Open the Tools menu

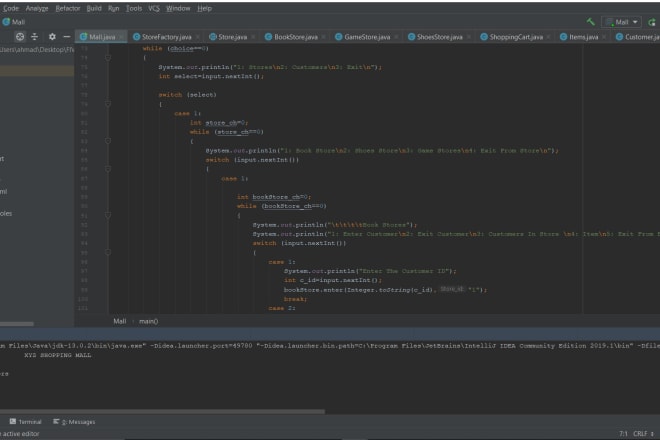(134, 8)
